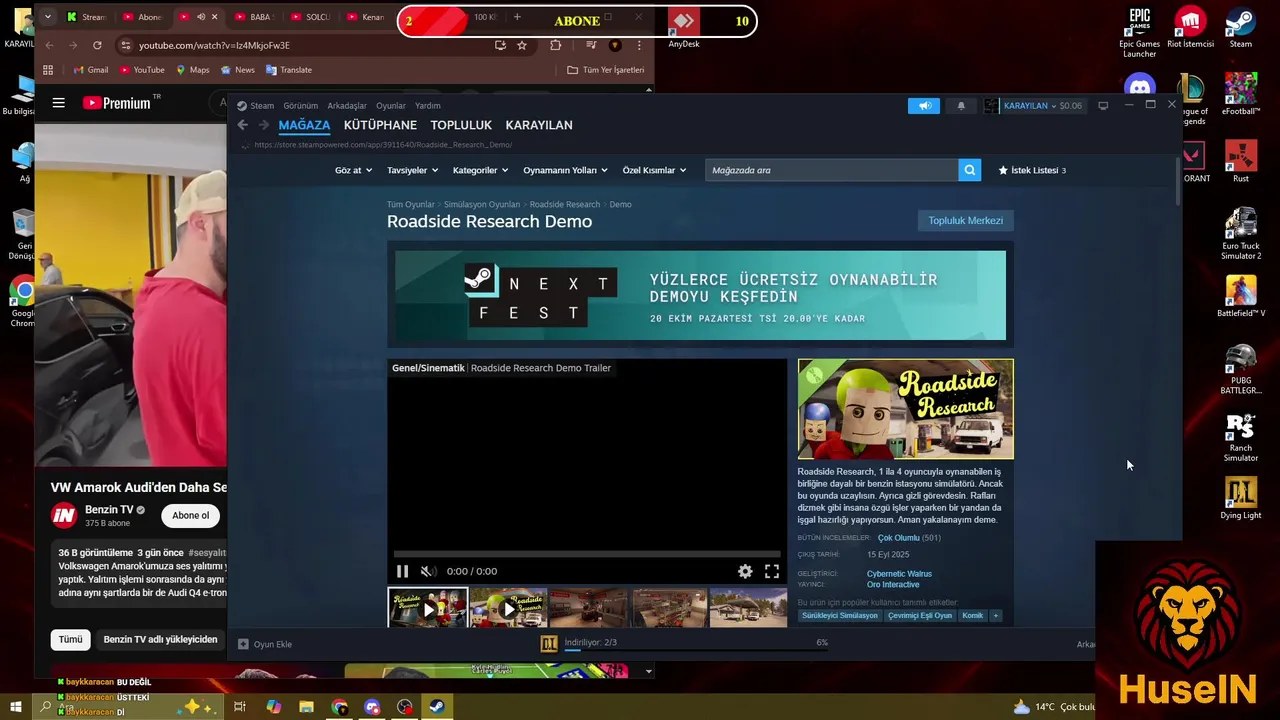Switch to KÜTÜPHANE tab in Steam
Screen dimensions: 1280x720
point(380,125)
